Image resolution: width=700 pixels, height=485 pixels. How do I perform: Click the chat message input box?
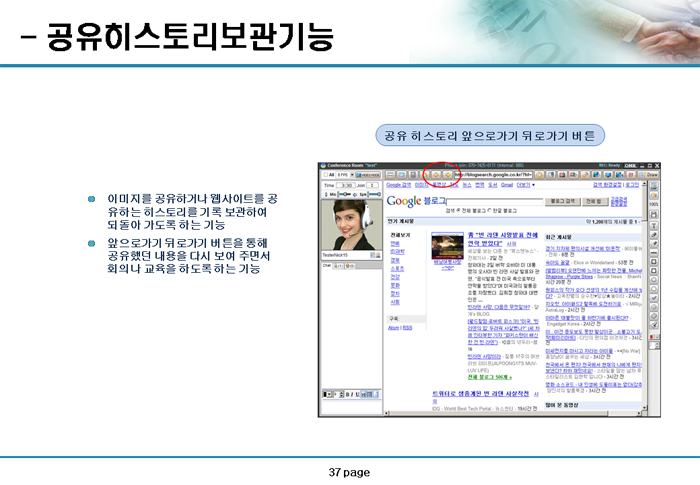tap(351, 406)
